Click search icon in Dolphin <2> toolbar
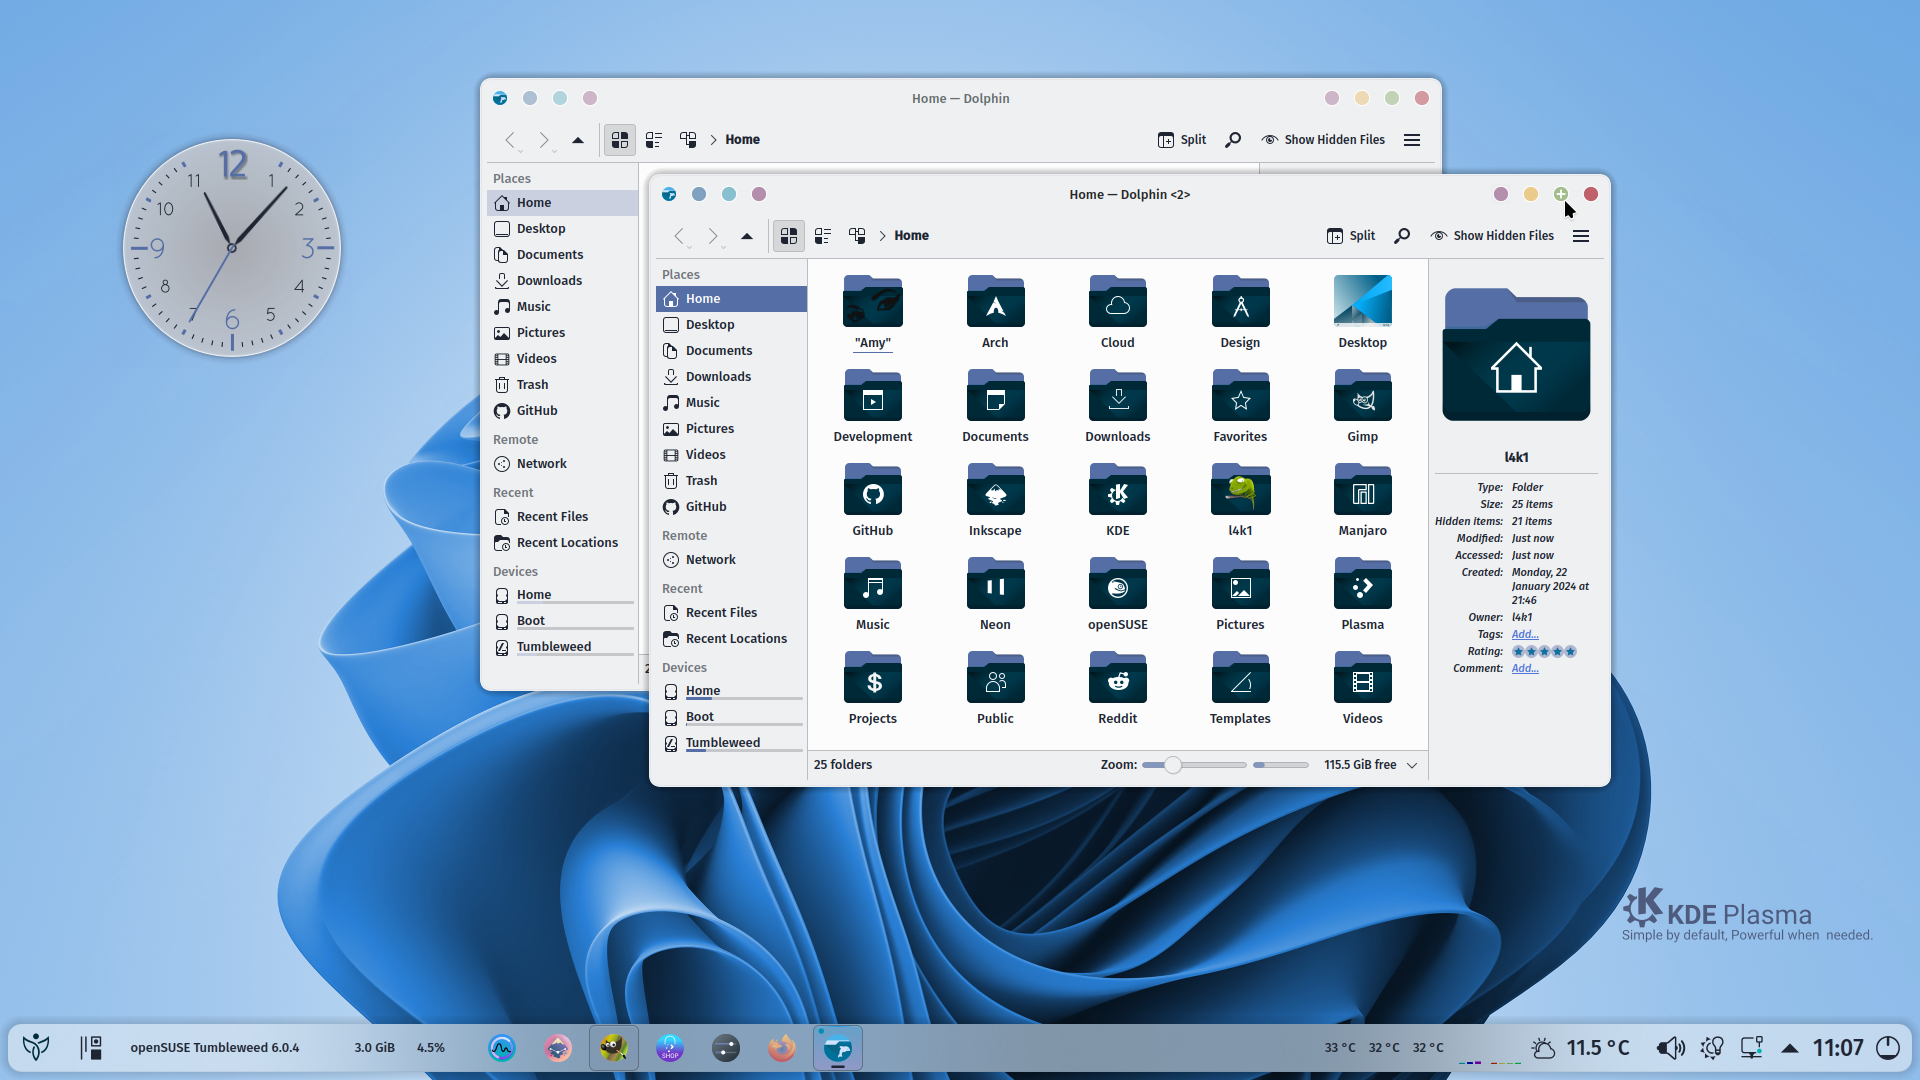 click(1402, 236)
